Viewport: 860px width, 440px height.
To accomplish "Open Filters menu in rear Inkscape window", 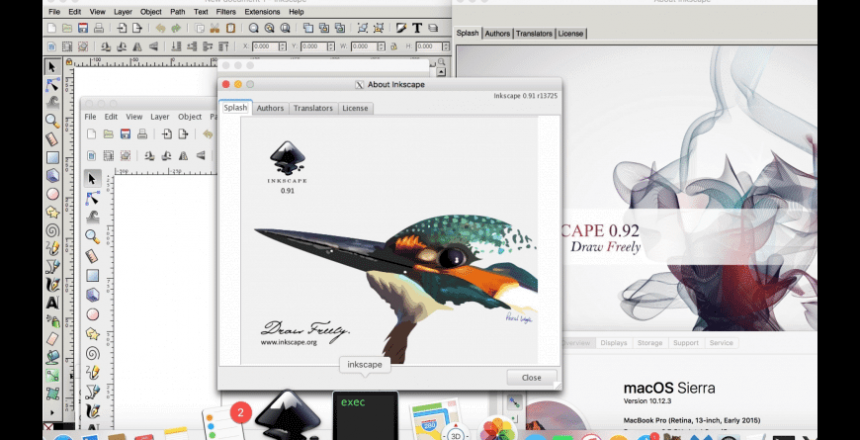I will [225, 12].
